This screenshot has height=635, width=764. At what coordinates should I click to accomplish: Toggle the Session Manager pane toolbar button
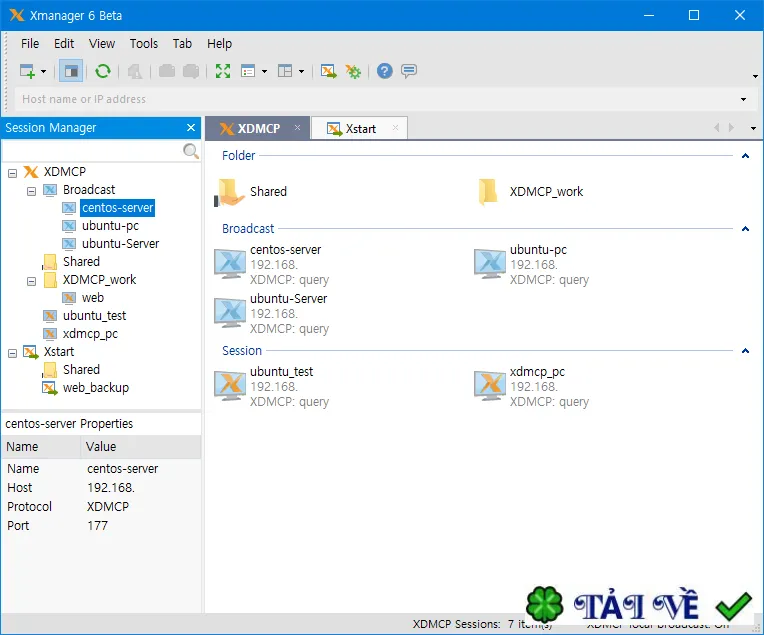(x=71, y=71)
